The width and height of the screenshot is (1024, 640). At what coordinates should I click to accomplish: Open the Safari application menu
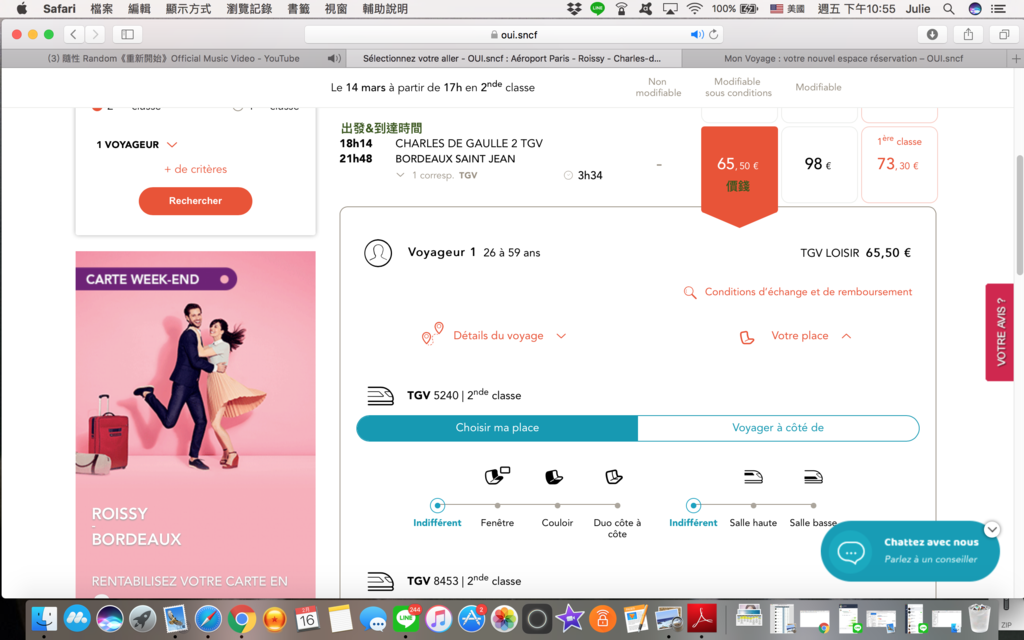[59, 8]
